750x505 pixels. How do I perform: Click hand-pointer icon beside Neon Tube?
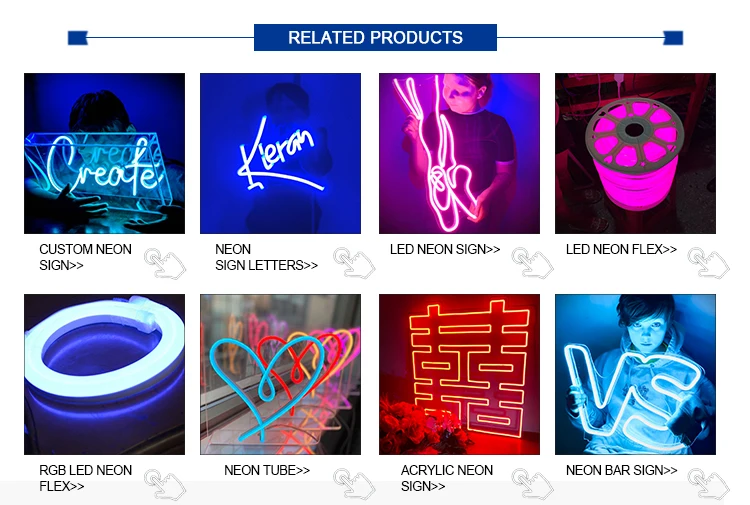coord(354,484)
